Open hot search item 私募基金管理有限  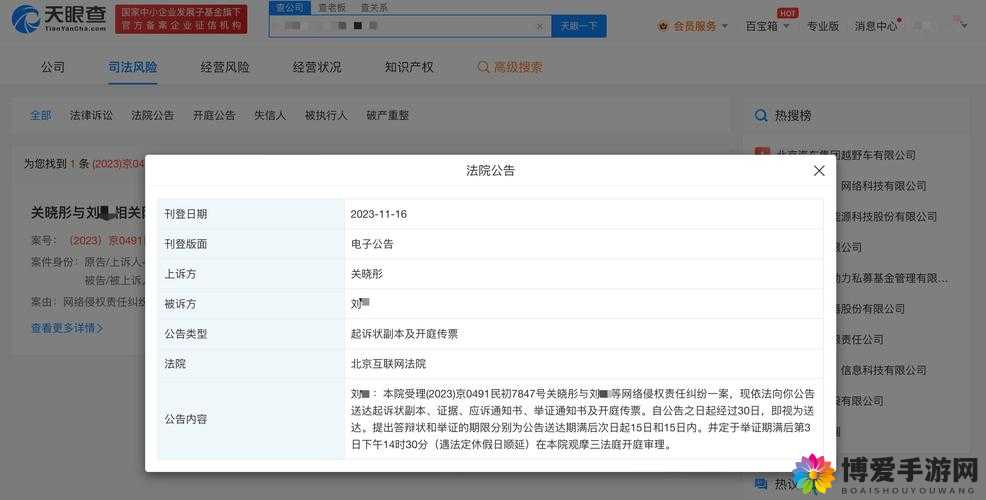[x=892, y=278]
